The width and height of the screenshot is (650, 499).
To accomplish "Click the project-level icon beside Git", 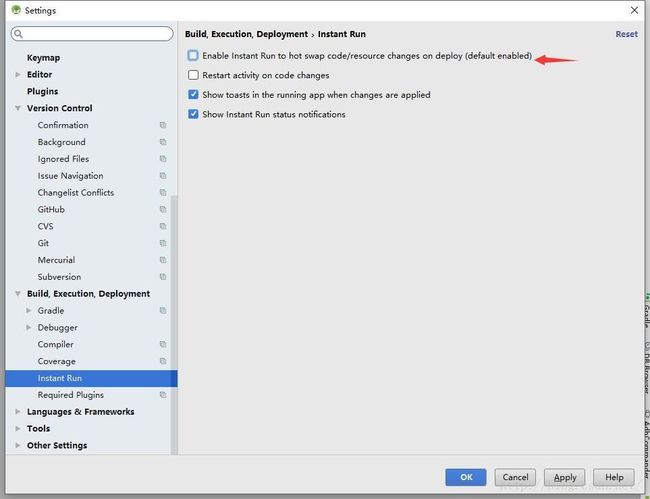I will click(x=163, y=243).
